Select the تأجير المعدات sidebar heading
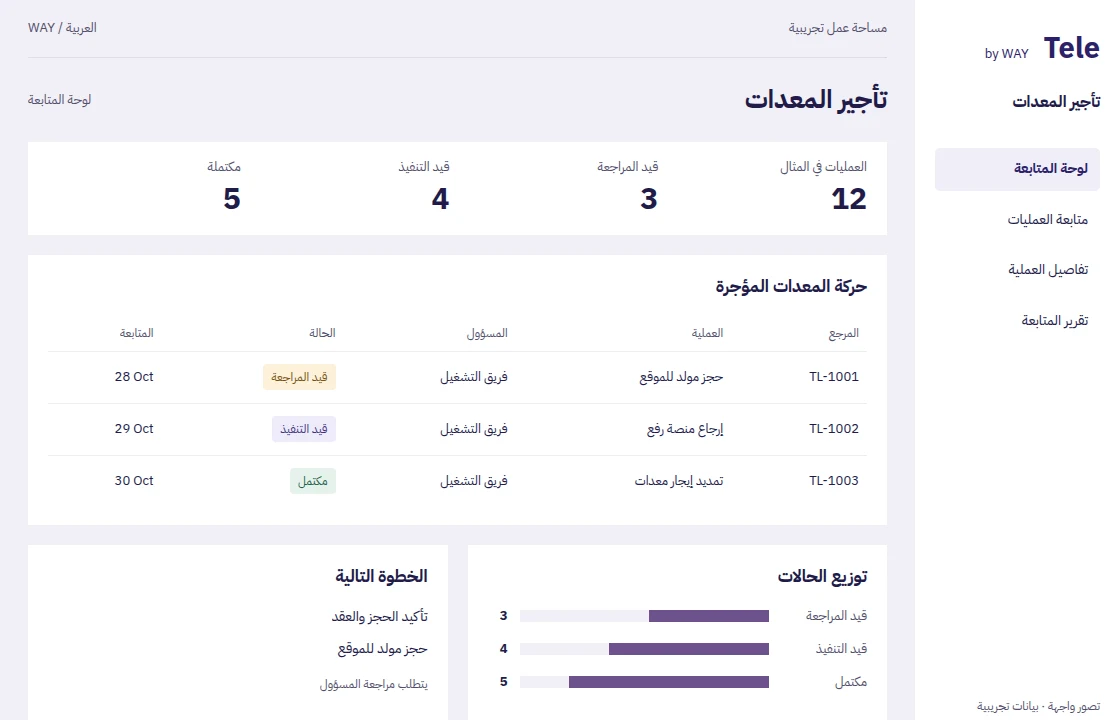This screenshot has height=720, width=1120. (1056, 102)
